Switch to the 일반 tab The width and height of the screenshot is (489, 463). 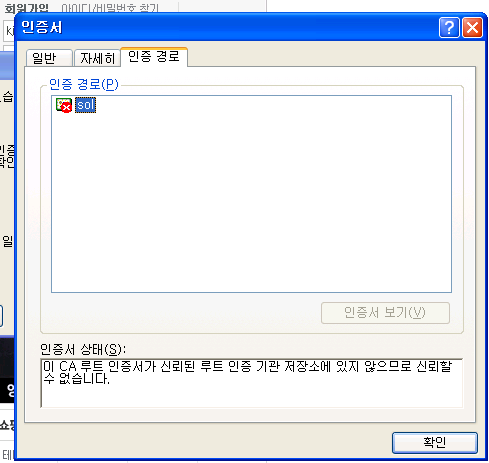point(49,58)
